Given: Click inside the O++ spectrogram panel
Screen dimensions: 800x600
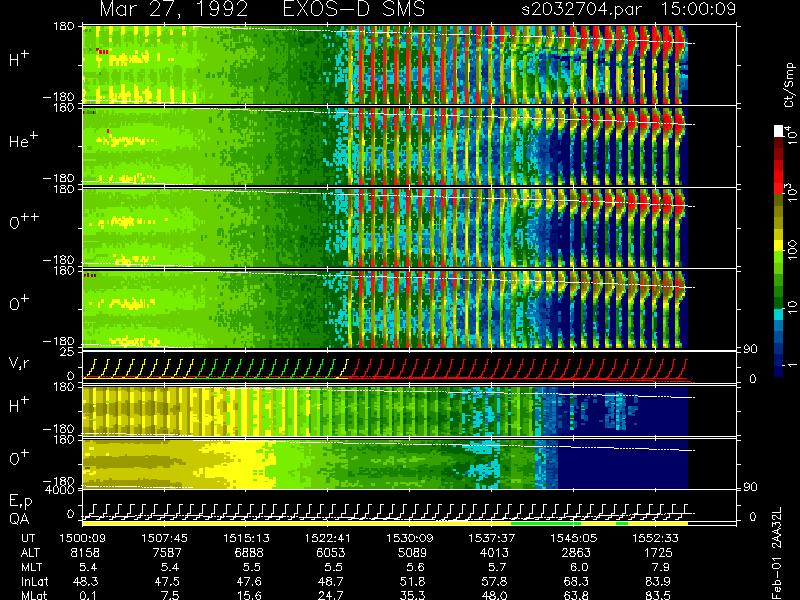Looking at the screenshot, I should tap(385, 228).
